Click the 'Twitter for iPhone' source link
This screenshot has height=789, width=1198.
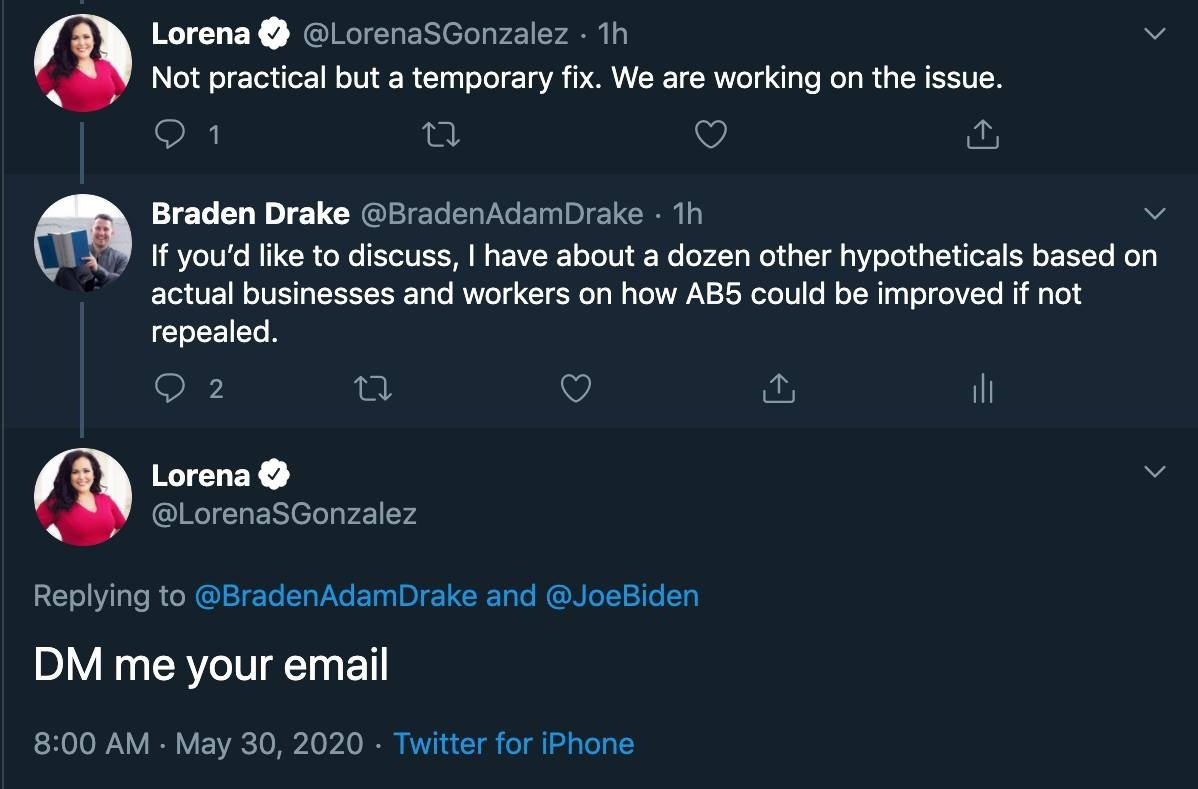513,743
